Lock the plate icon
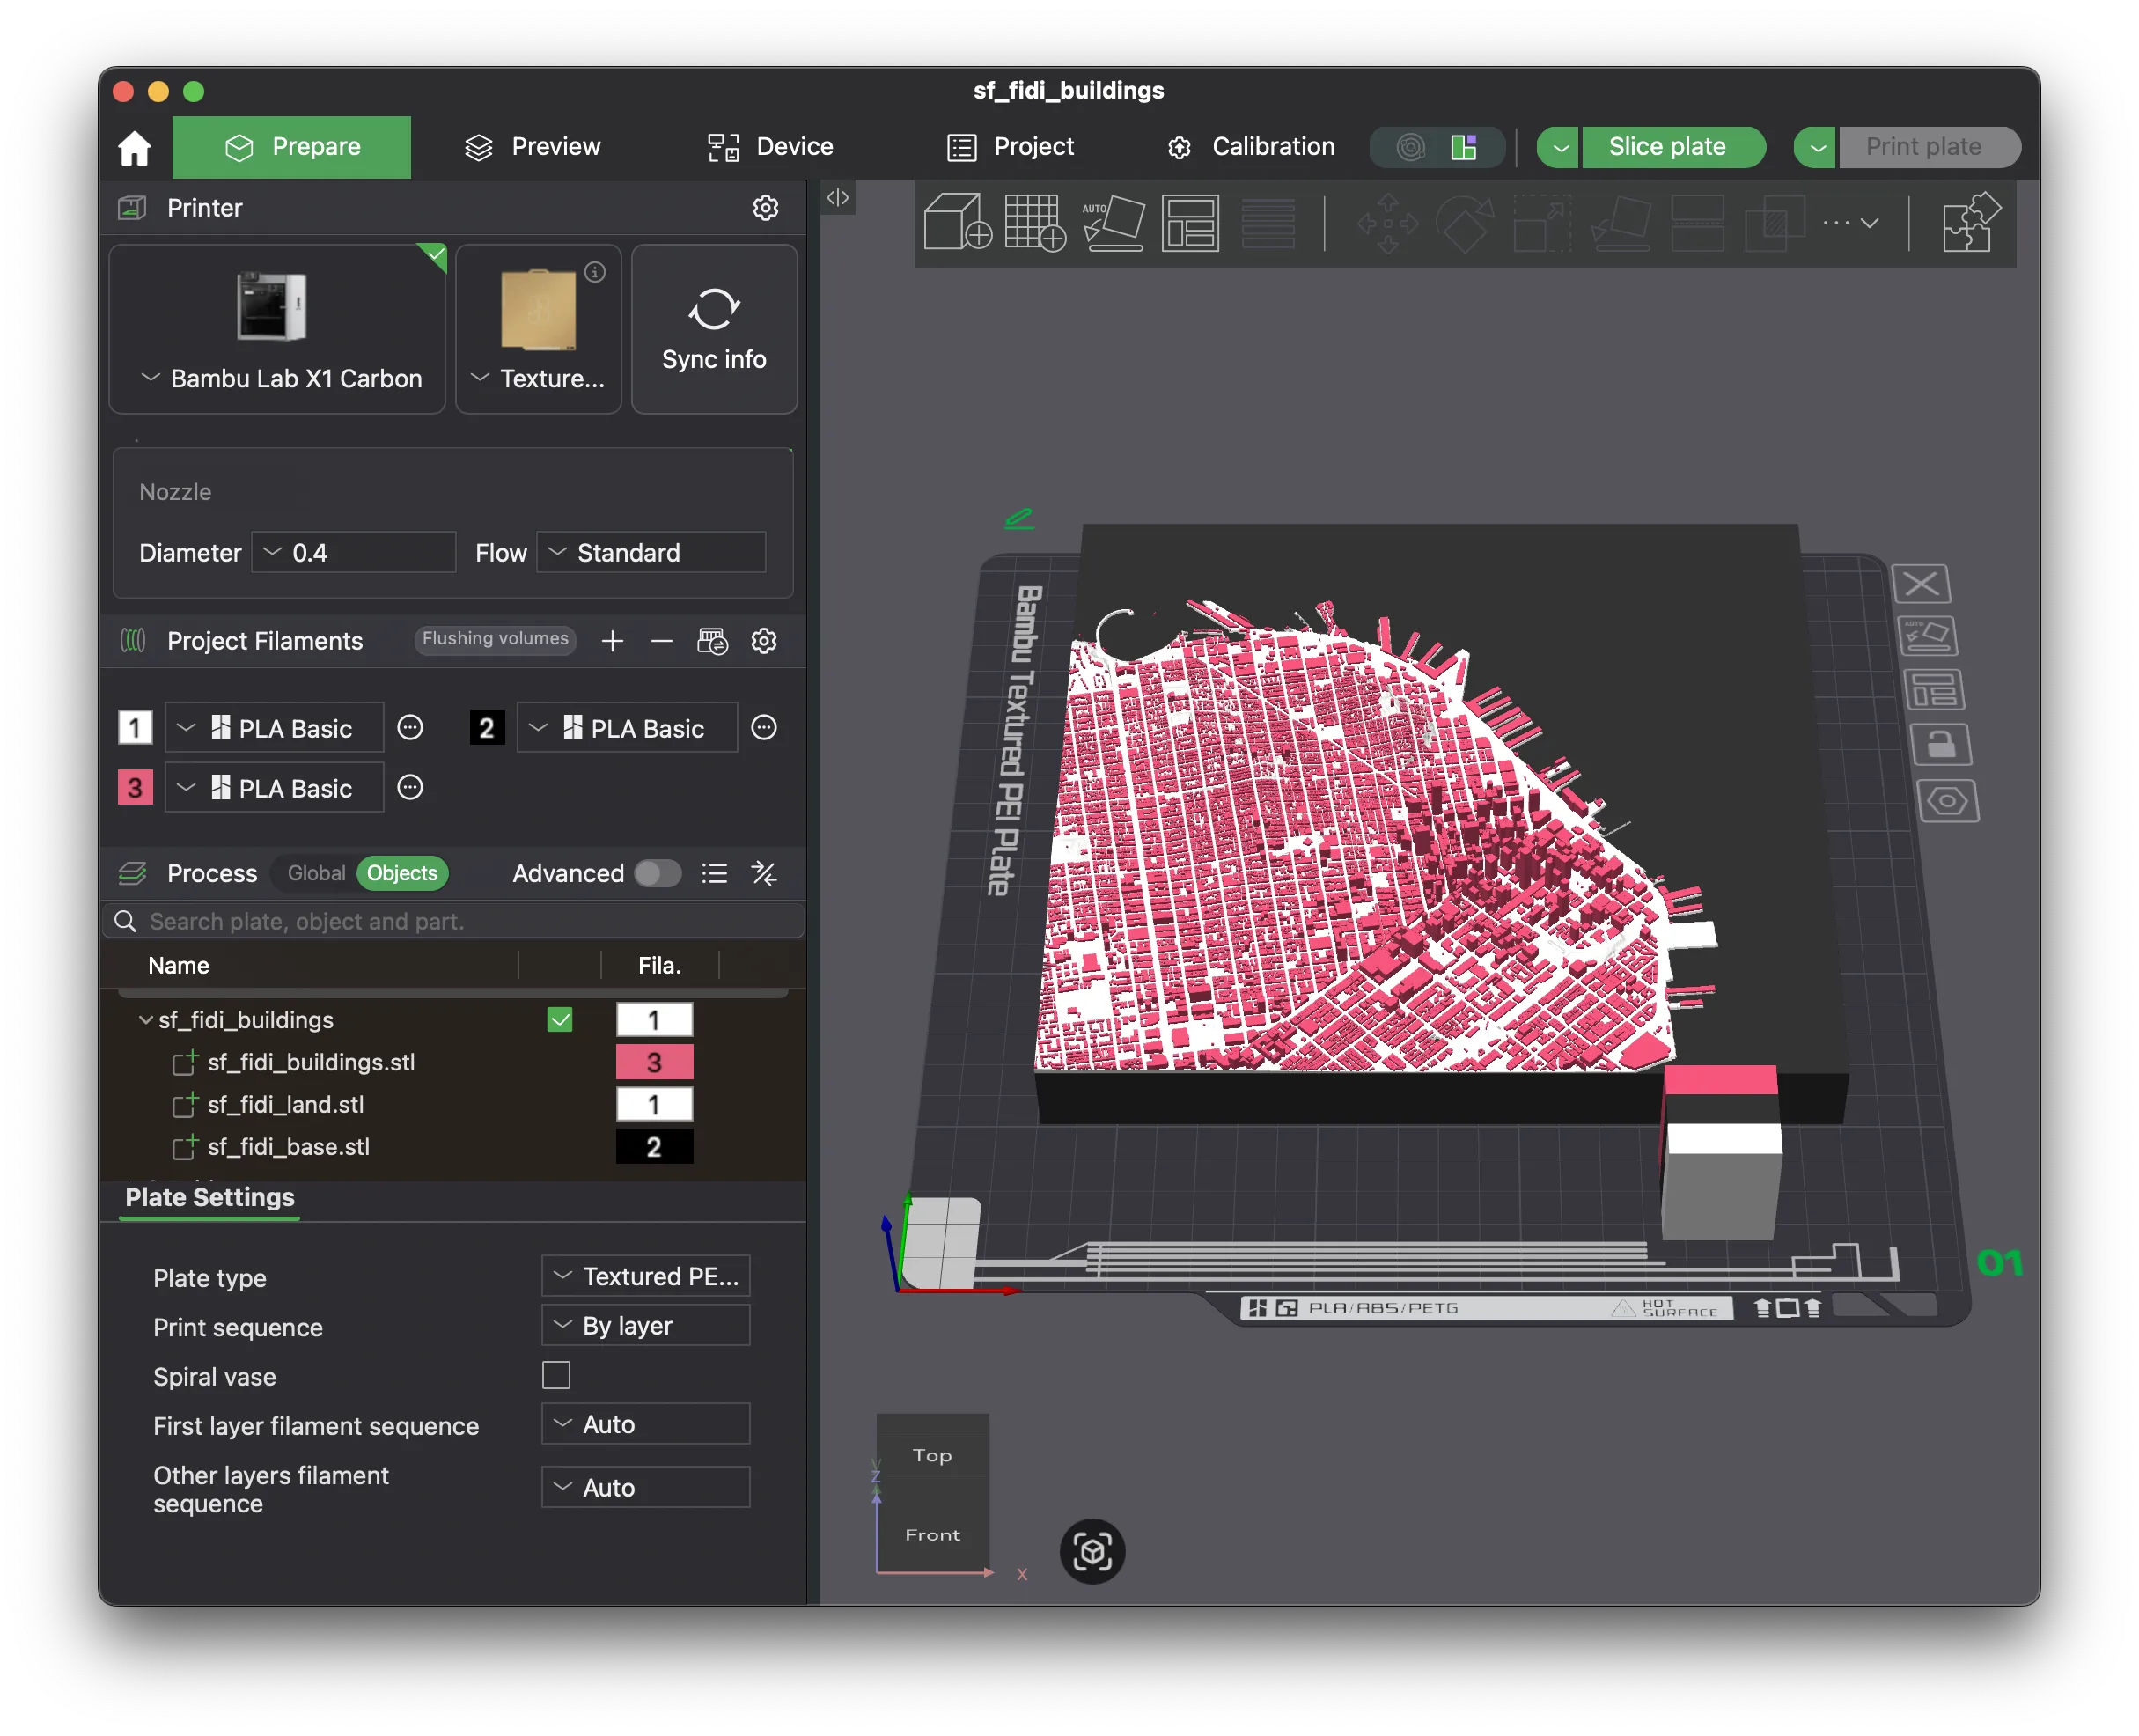This screenshot has width=2139, height=1736. [1941, 745]
